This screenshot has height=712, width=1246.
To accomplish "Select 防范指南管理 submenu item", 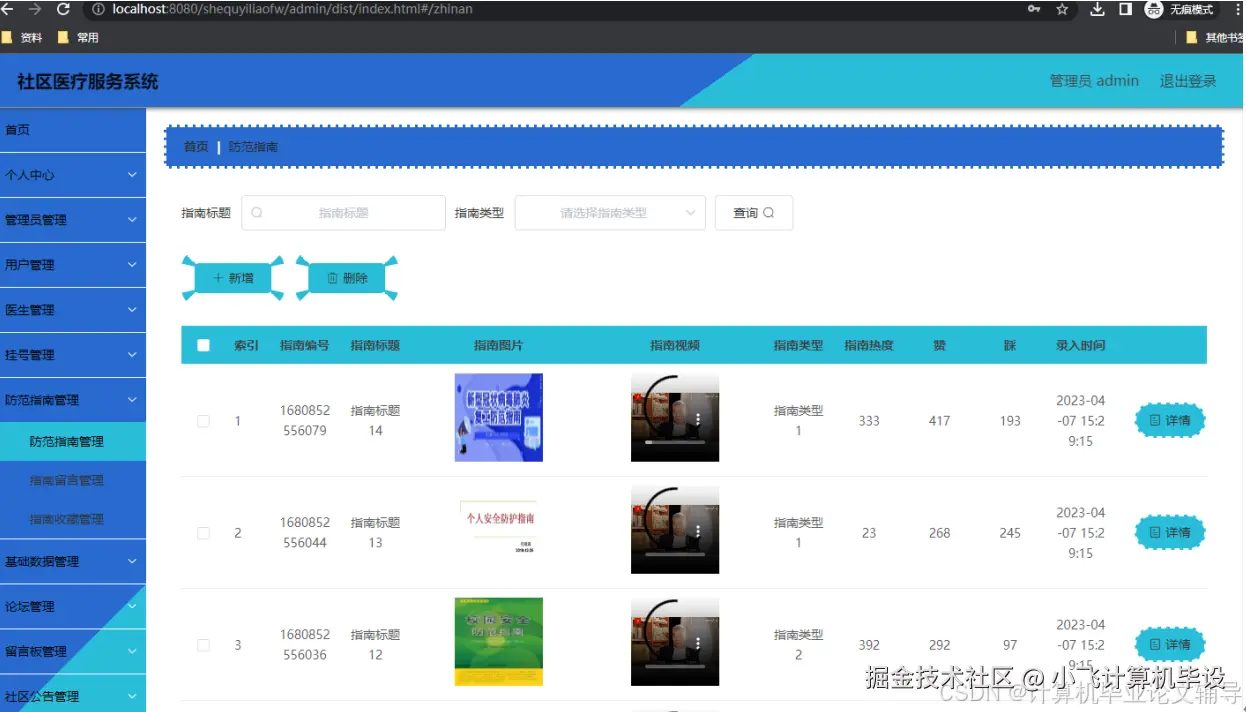I will 73,441.
